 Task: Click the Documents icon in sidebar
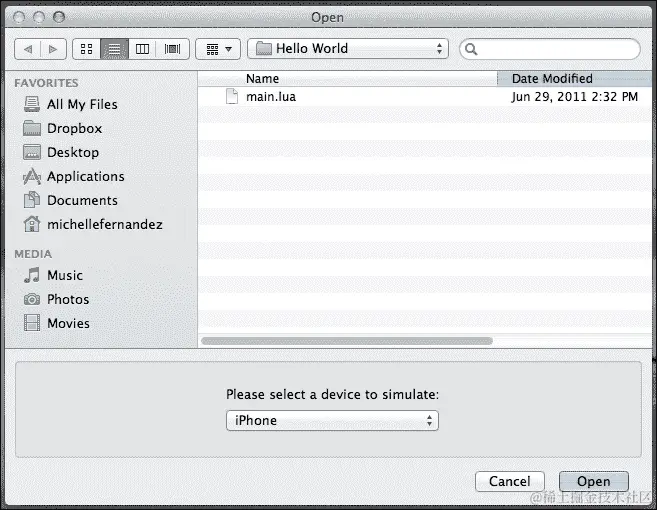click(32, 200)
